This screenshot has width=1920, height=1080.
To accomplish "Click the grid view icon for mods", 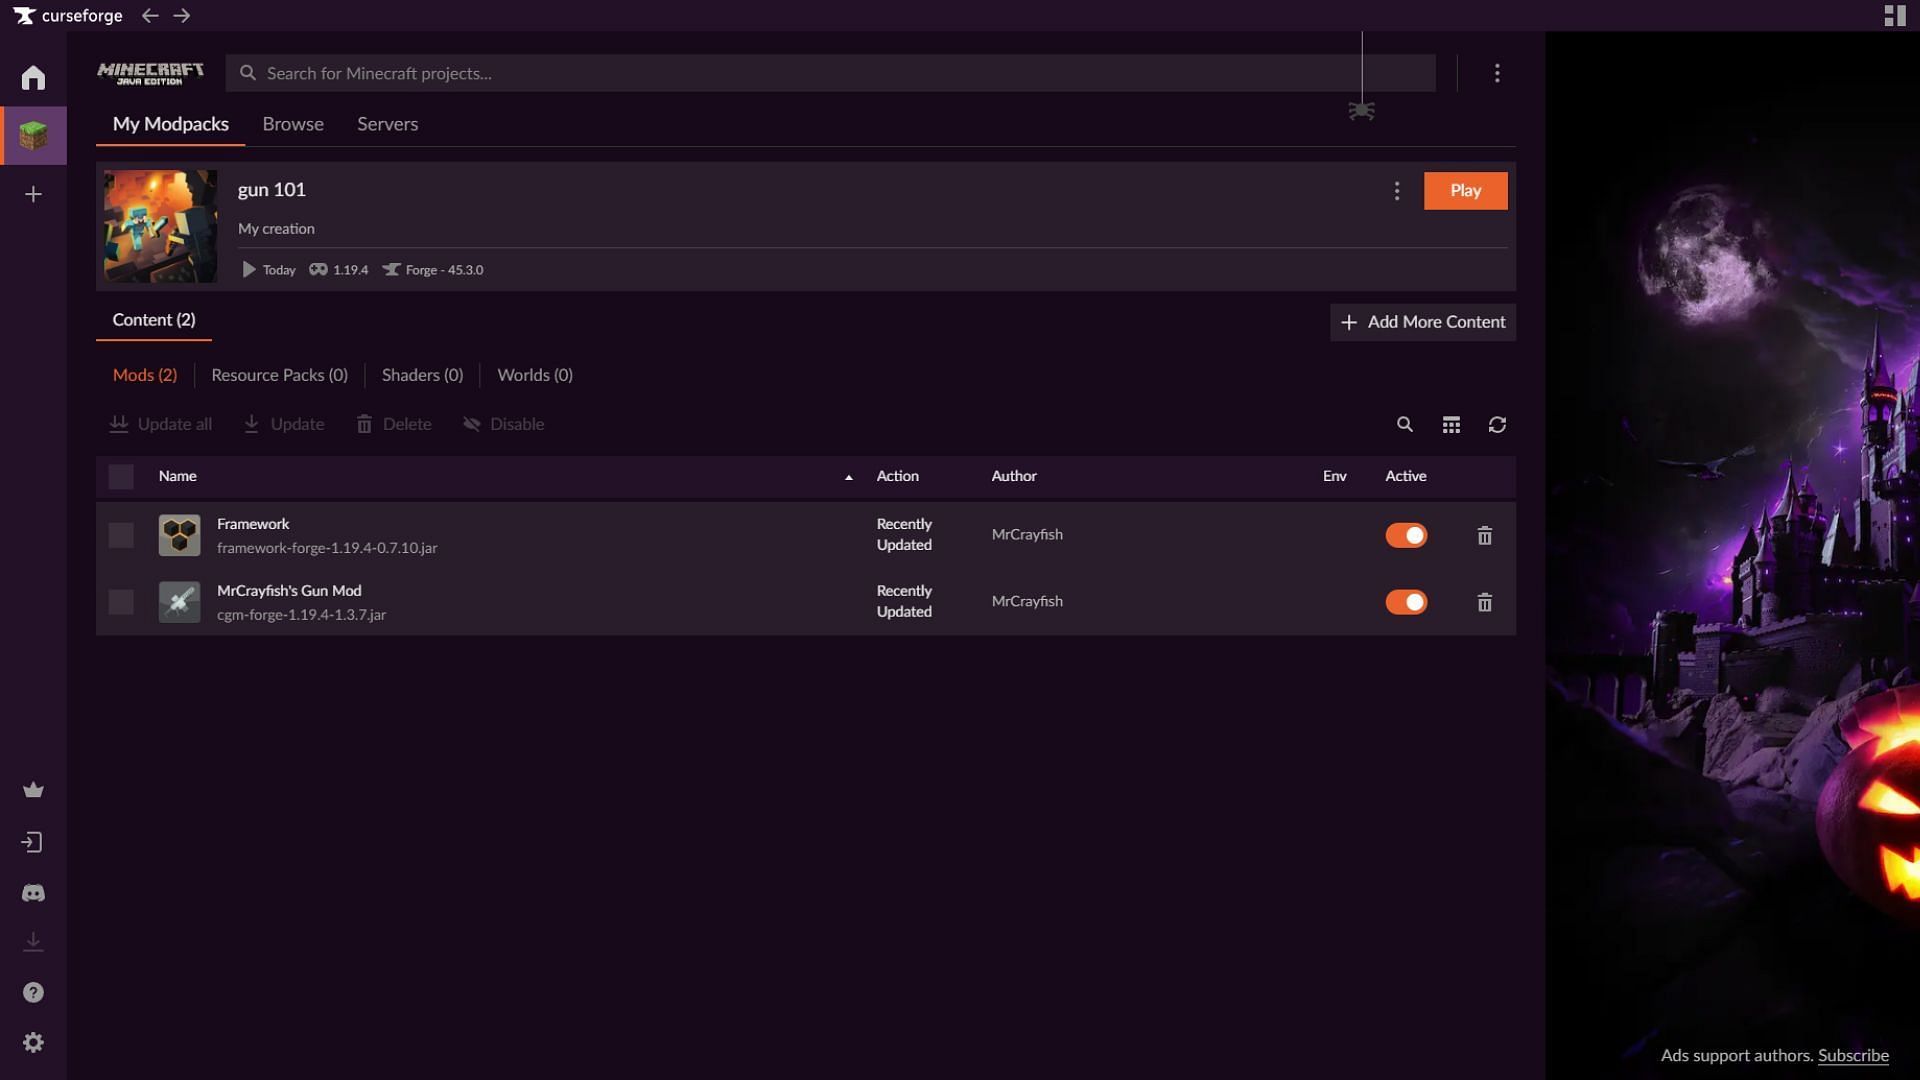I will pyautogui.click(x=1449, y=423).
